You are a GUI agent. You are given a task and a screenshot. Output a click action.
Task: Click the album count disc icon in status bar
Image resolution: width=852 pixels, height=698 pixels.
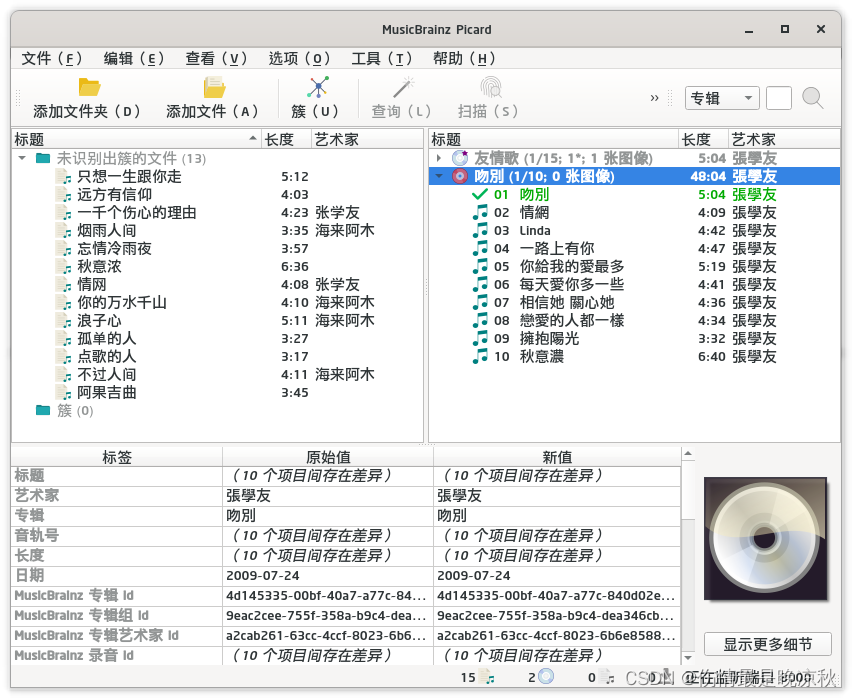pyautogui.click(x=546, y=676)
